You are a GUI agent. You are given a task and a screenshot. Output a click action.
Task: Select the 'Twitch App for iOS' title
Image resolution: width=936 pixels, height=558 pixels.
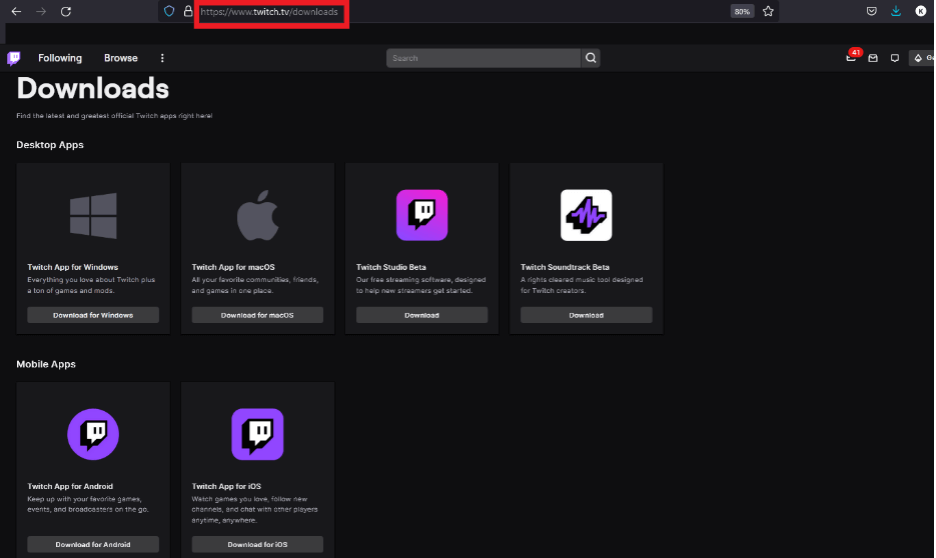[x=226, y=486]
